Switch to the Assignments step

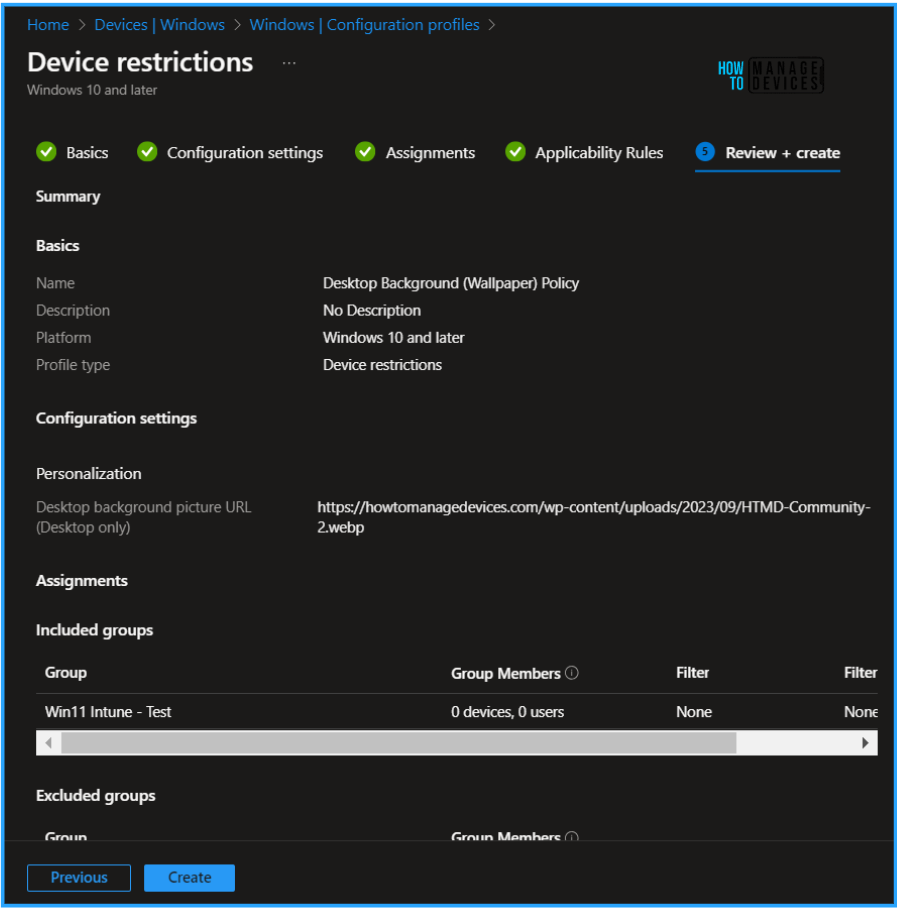point(430,153)
